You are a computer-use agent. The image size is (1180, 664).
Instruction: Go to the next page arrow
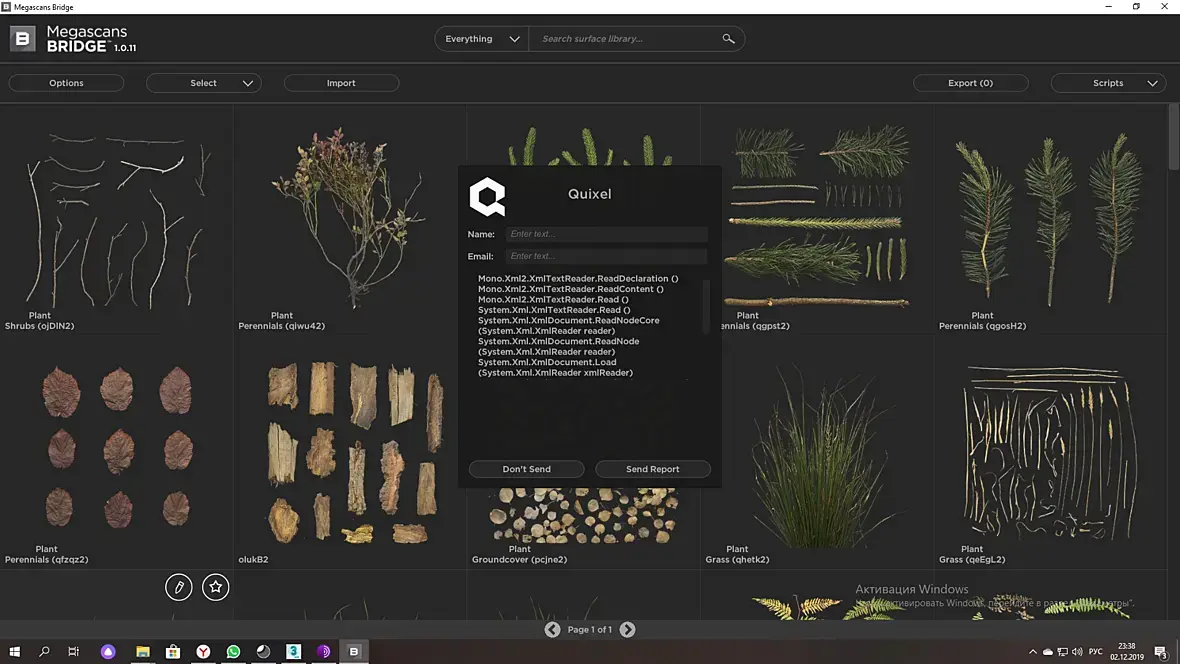coord(627,629)
